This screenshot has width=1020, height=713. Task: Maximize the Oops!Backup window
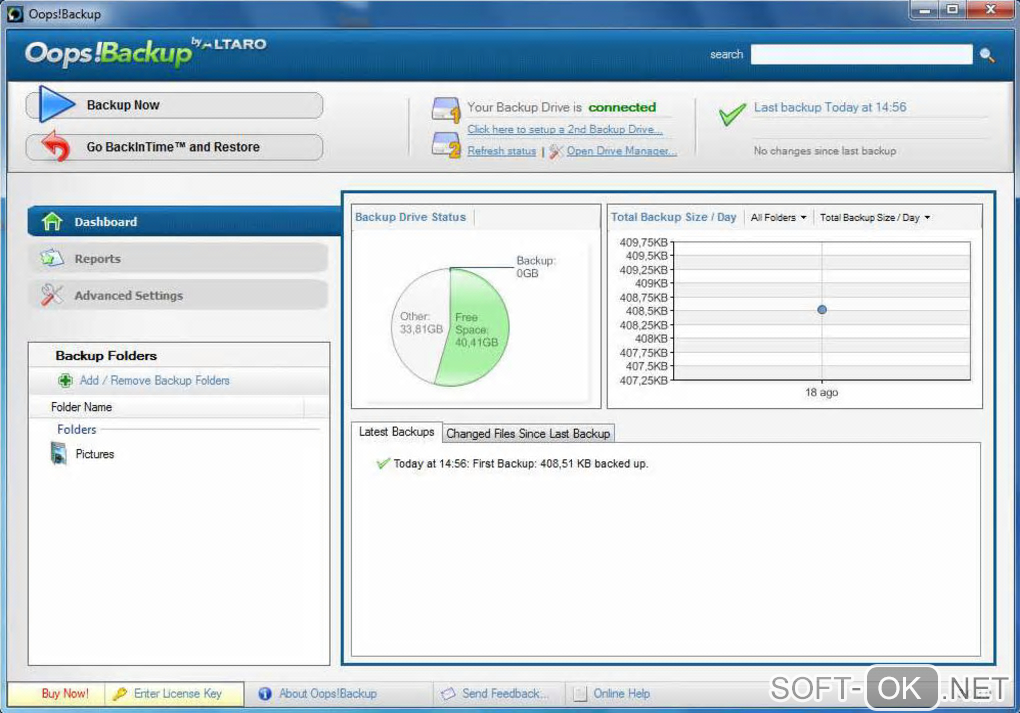(x=952, y=10)
